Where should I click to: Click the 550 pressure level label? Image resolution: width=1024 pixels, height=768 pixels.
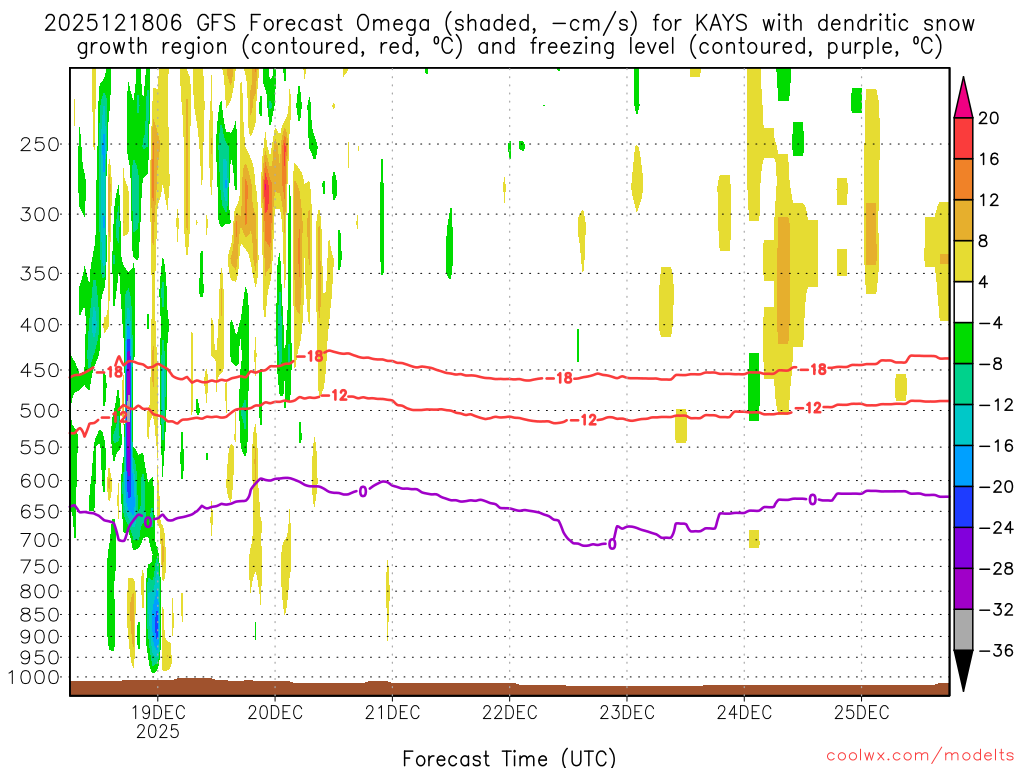point(40,447)
